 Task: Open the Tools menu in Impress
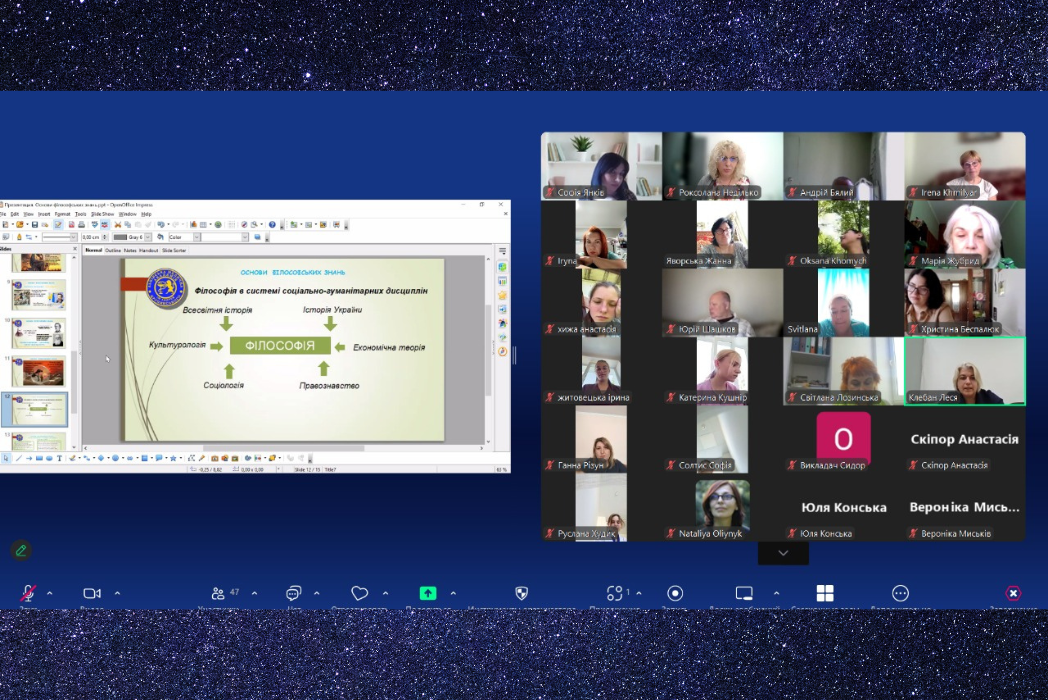click(x=81, y=214)
